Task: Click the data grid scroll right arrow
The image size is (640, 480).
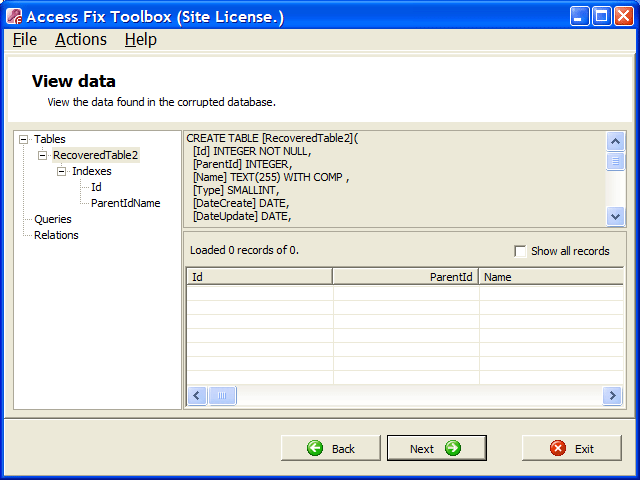Action: point(612,395)
